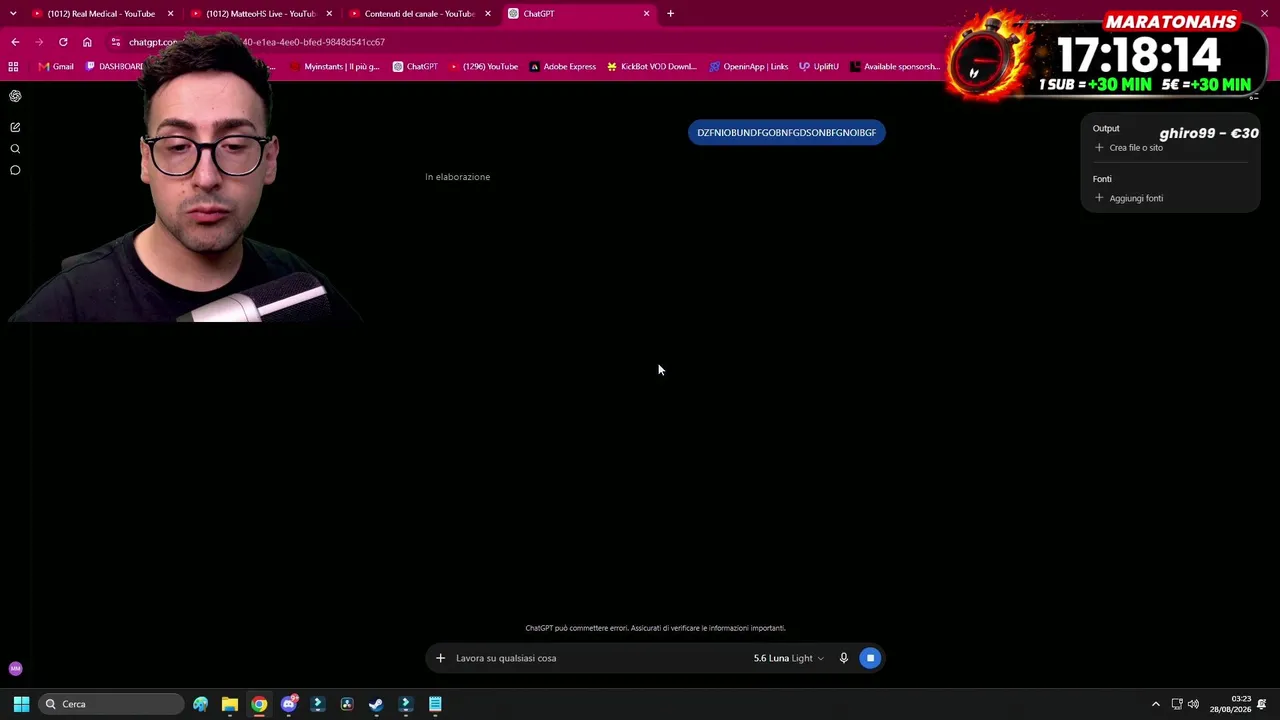The height and width of the screenshot is (720, 1280).
Task: Click the 'In elaborazione' status text
Action: click(x=457, y=177)
